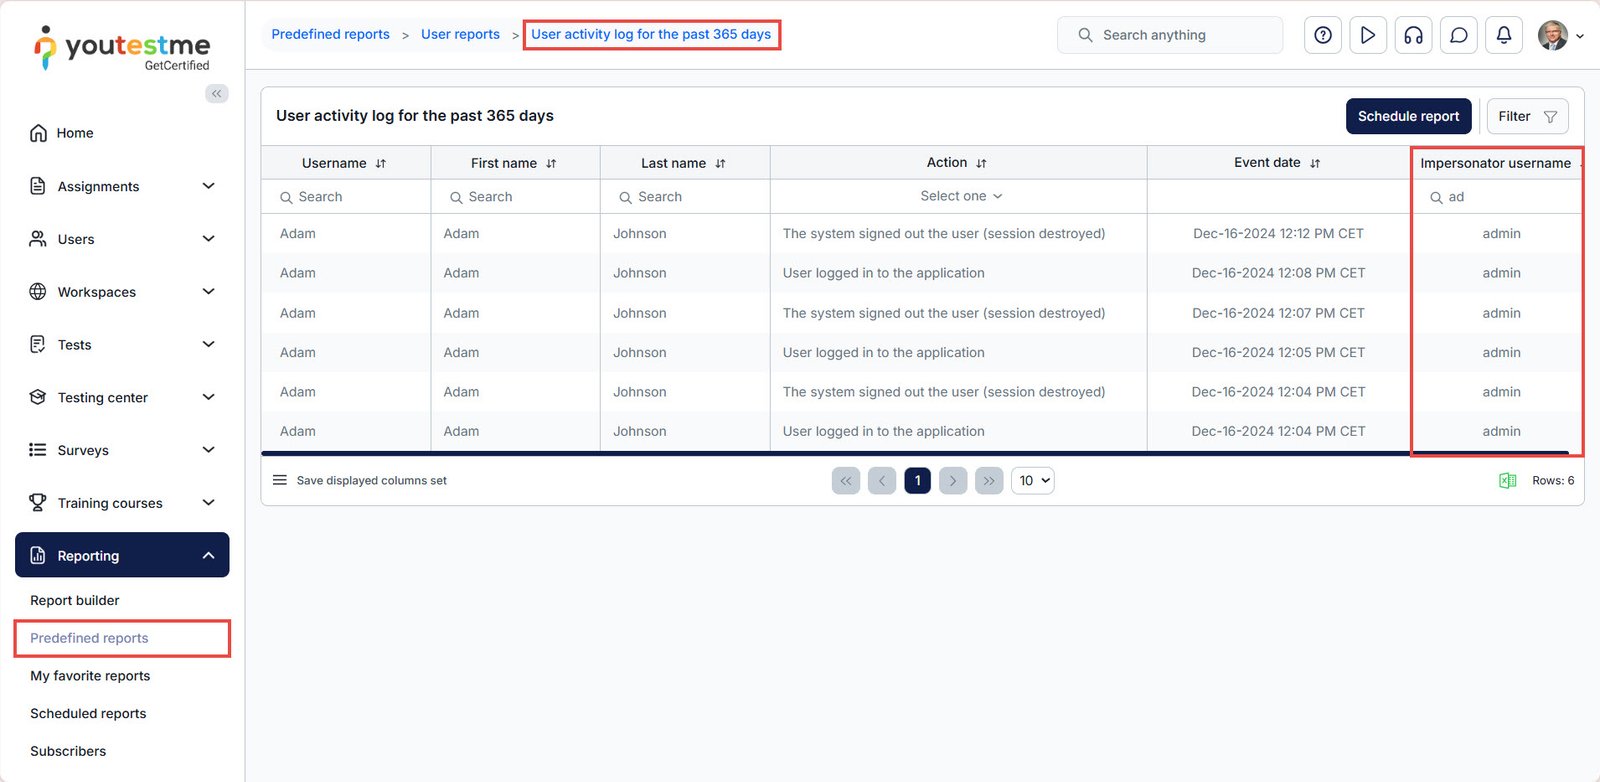
Task: Open Predefined reports in sidebar
Action: tap(89, 638)
